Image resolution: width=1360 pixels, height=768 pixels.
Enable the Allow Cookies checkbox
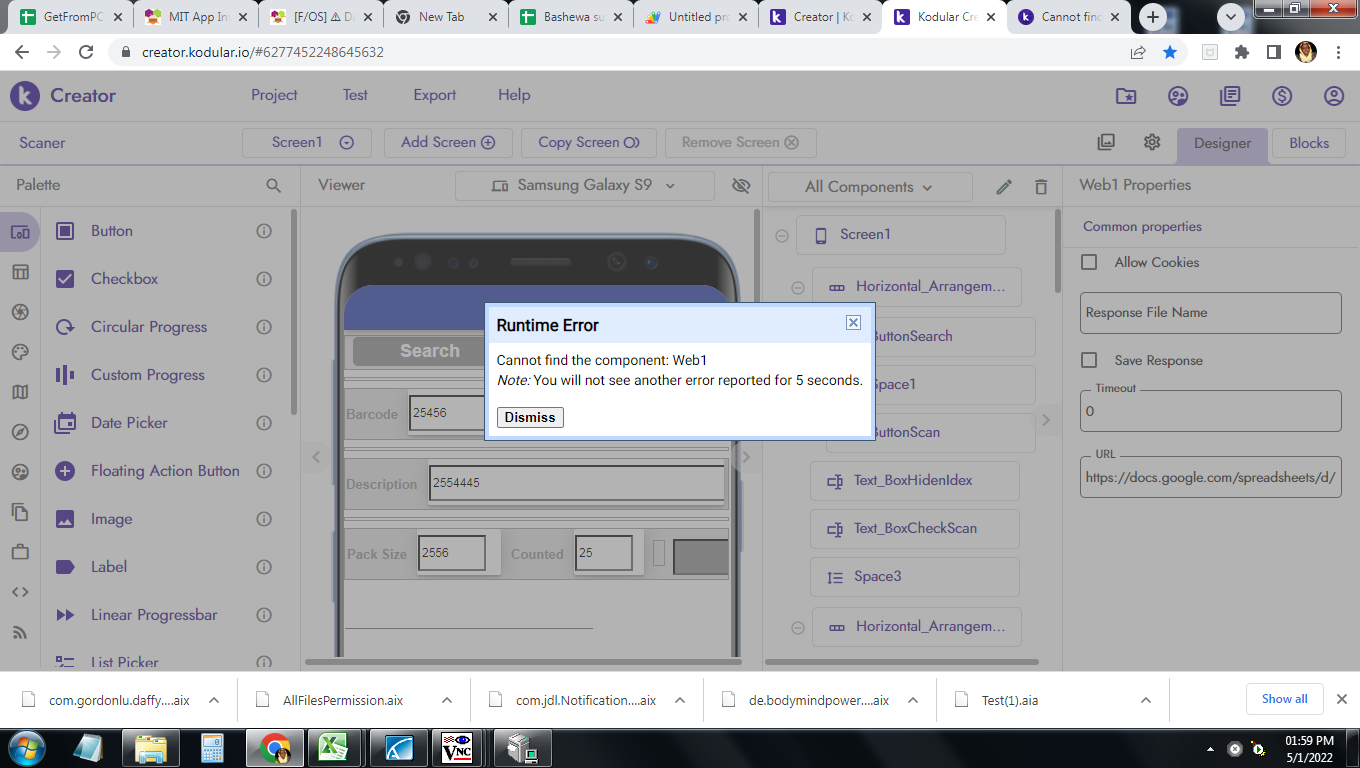1090,262
